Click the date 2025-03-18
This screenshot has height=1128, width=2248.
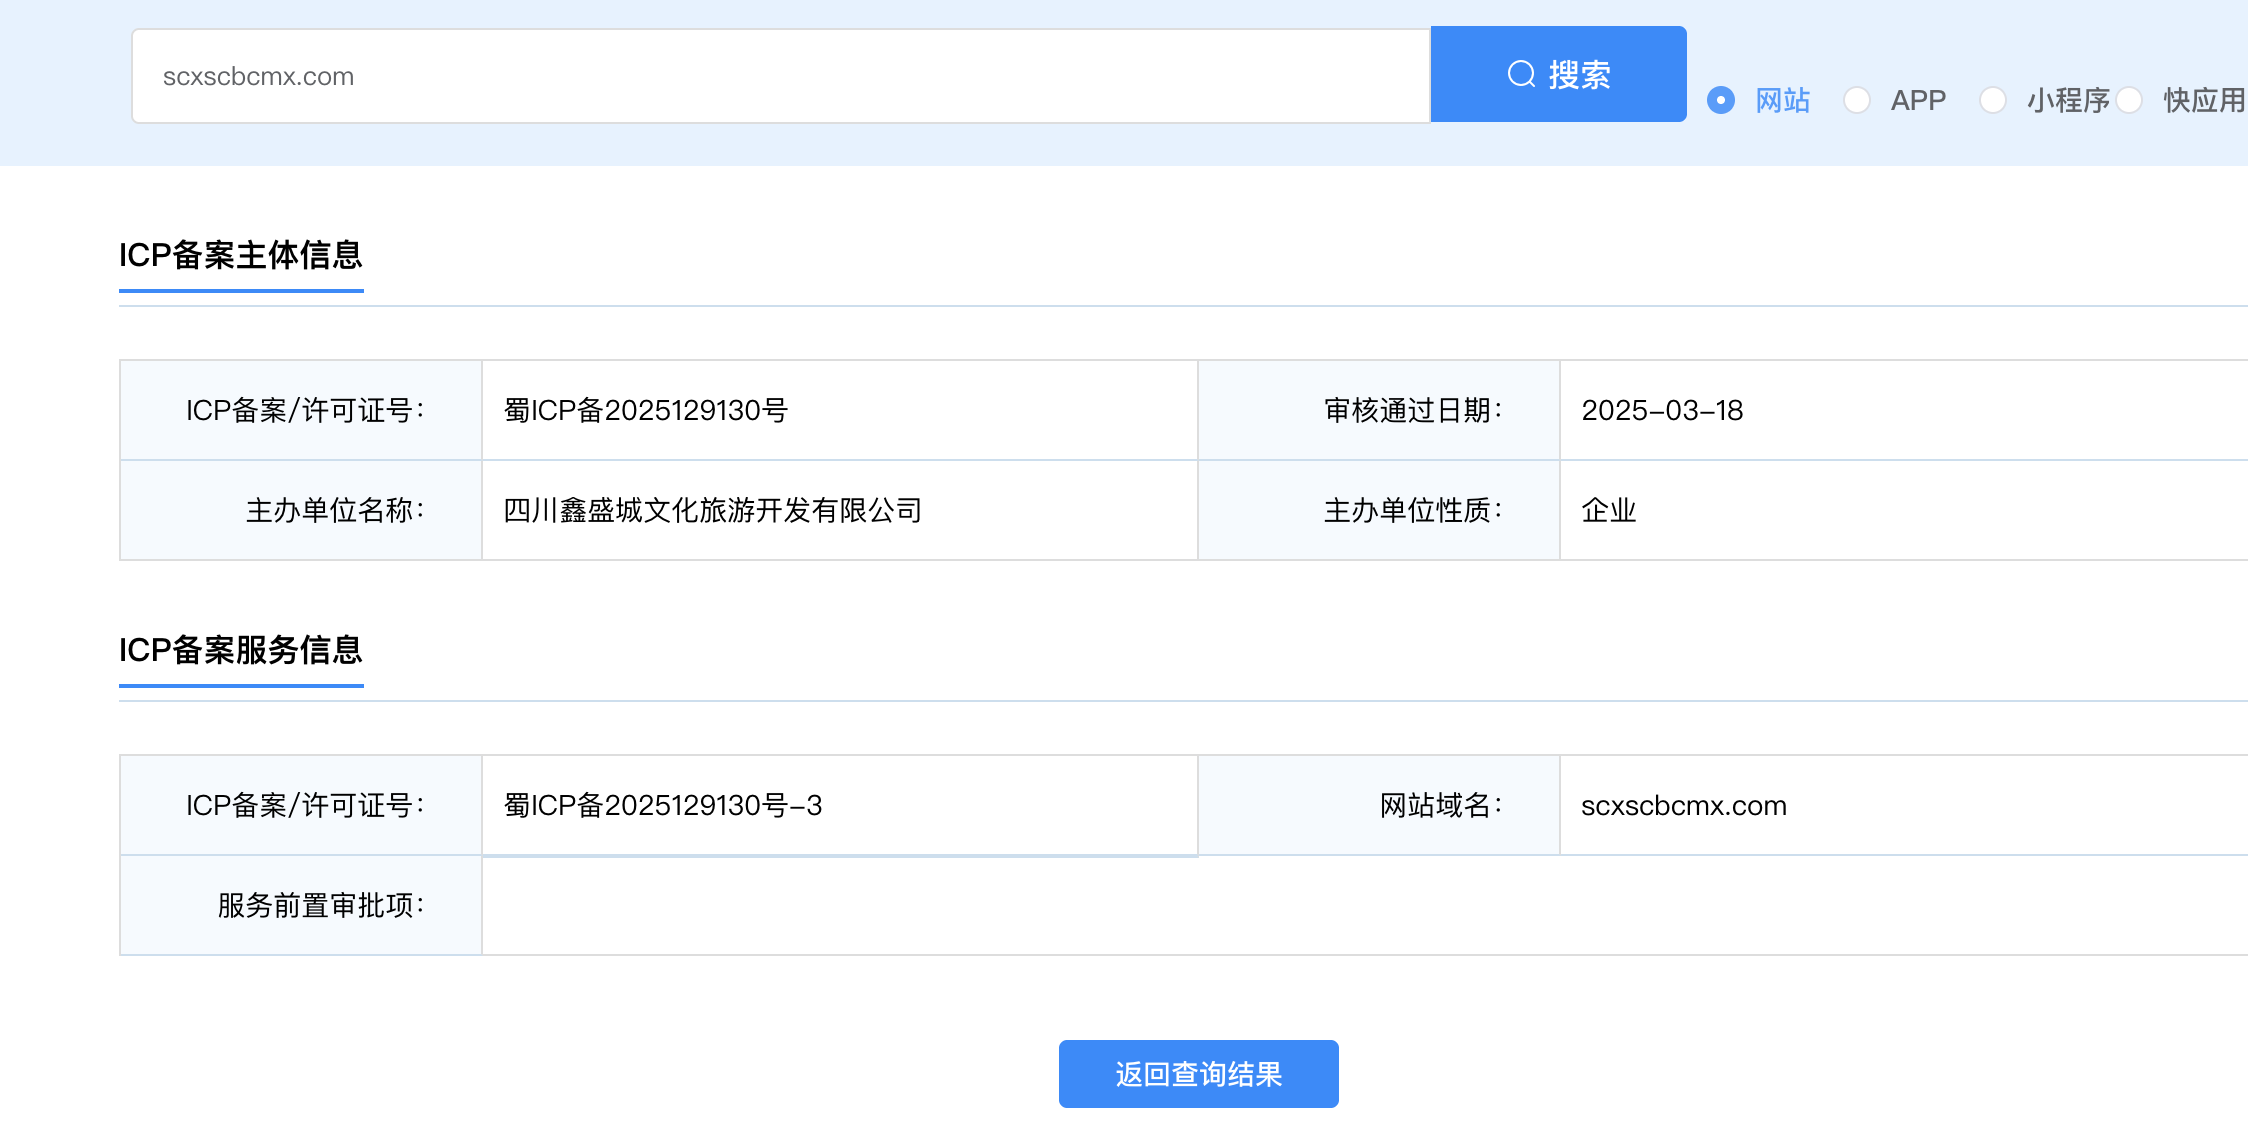[x=1662, y=411]
